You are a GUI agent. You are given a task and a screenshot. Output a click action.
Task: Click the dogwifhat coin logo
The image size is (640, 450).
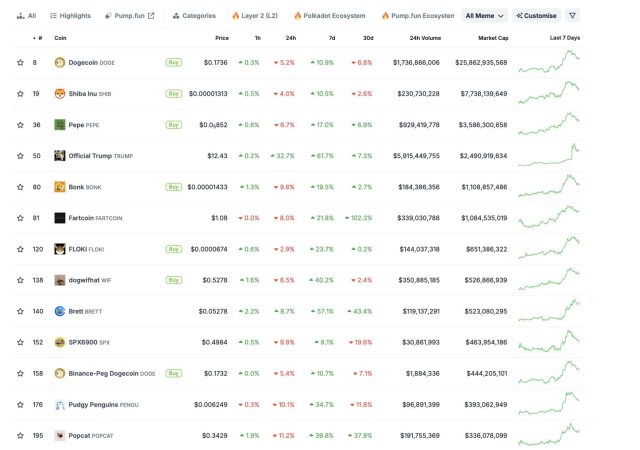click(x=60, y=280)
